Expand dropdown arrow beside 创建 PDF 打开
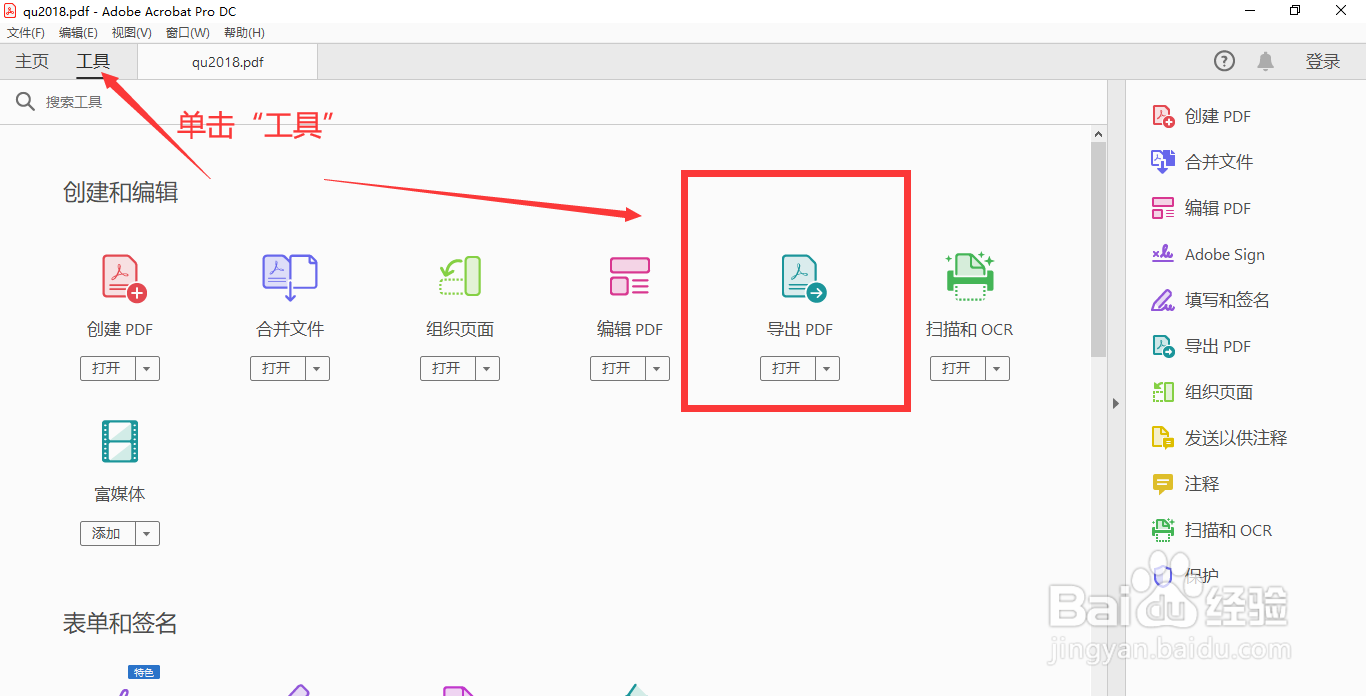 point(147,368)
